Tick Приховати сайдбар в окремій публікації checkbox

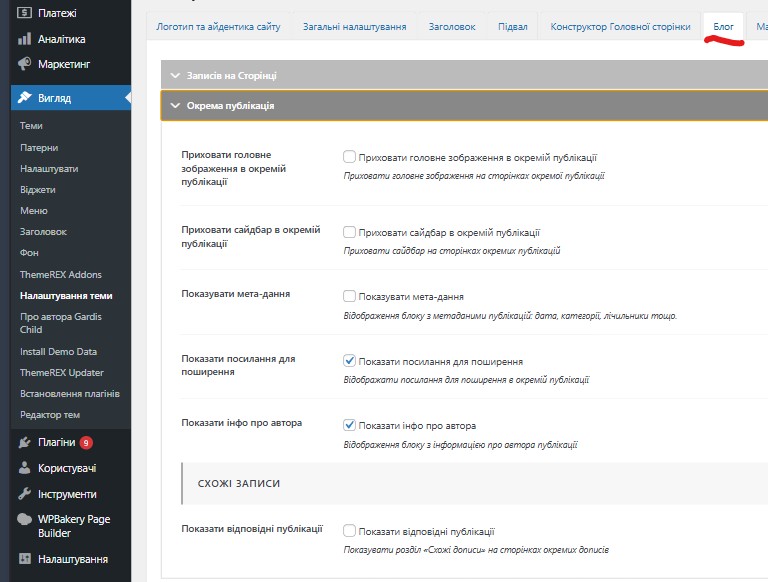[x=349, y=232]
